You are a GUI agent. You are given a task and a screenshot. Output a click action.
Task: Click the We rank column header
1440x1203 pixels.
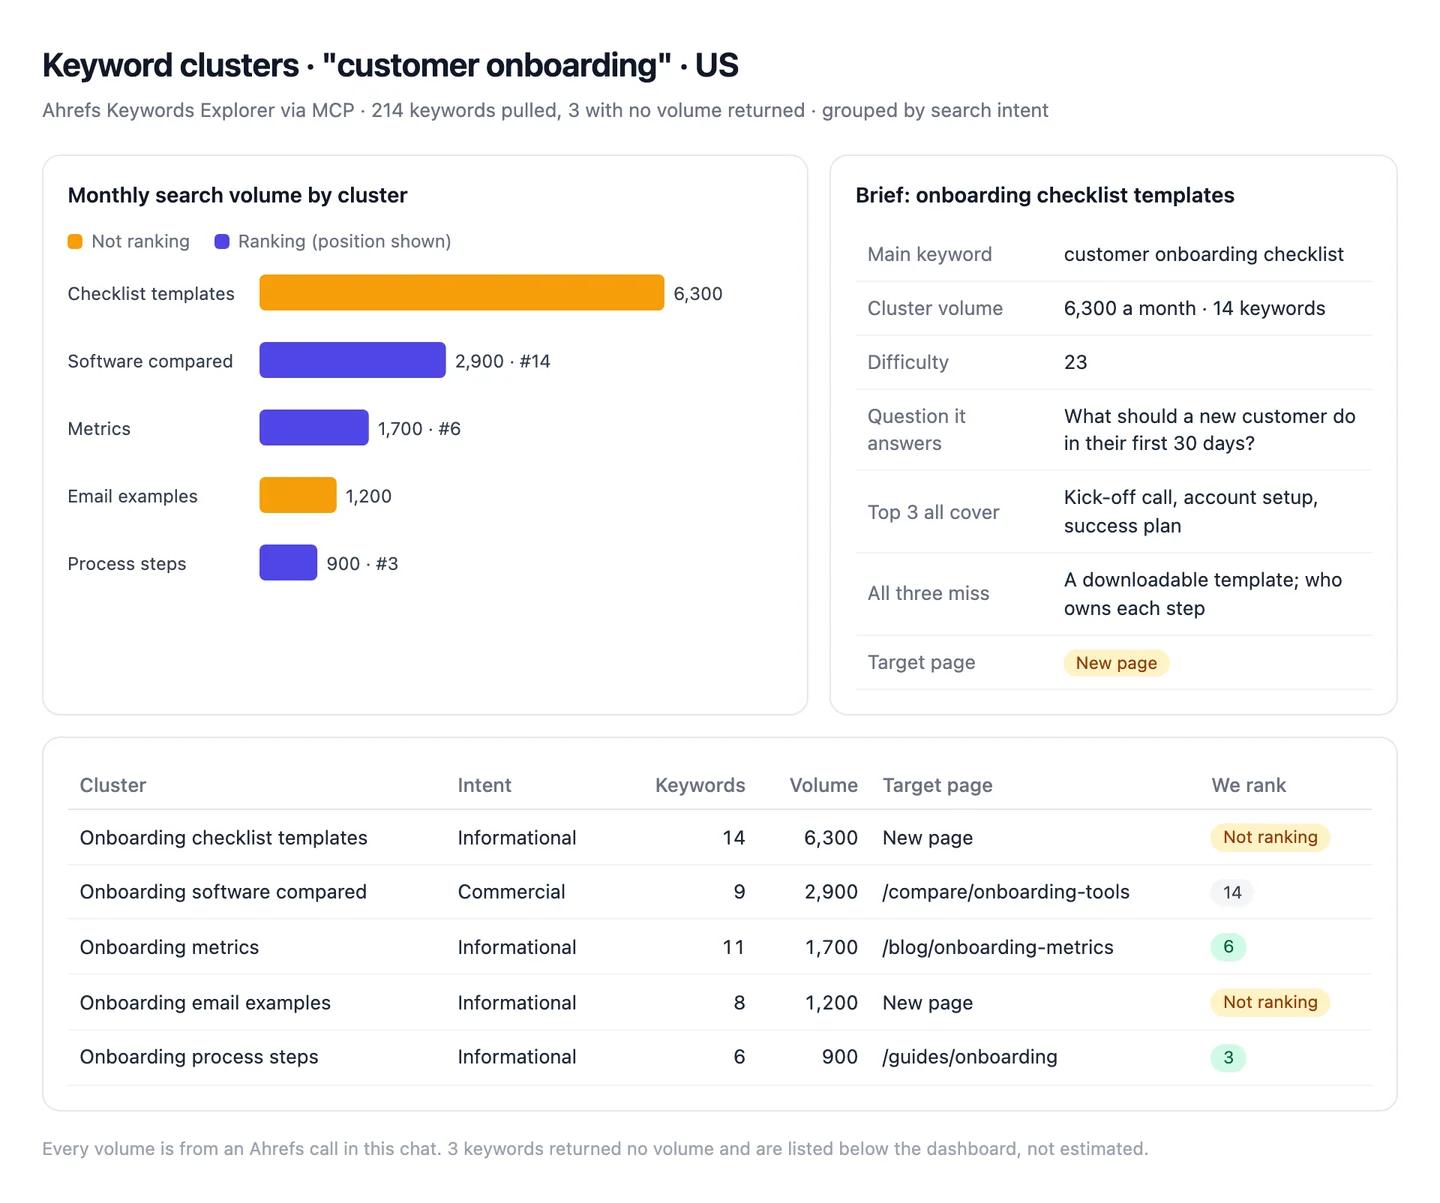pyautogui.click(x=1249, y=785)
